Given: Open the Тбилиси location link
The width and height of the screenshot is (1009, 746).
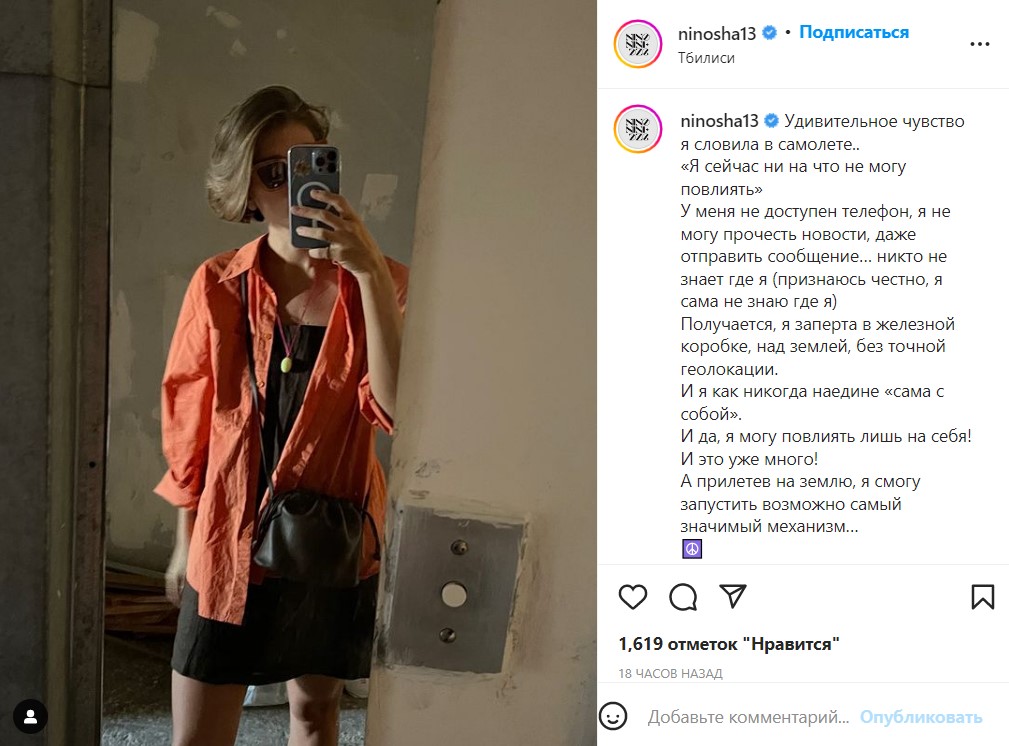Looking at the screenshot, I should point(706,58).
